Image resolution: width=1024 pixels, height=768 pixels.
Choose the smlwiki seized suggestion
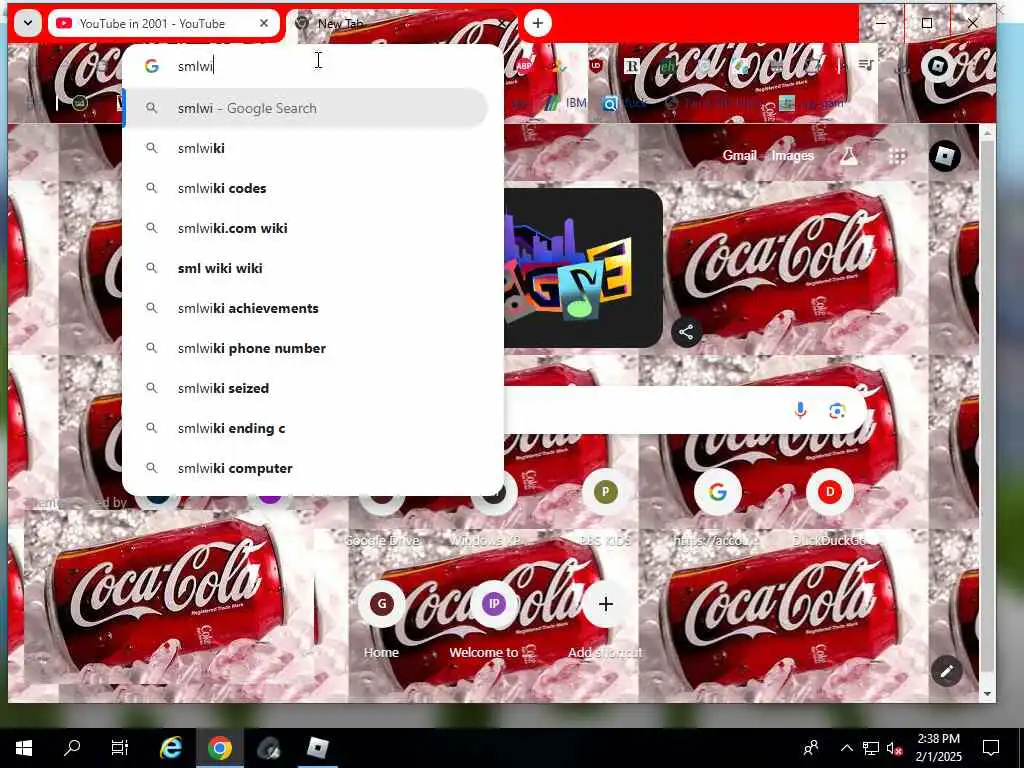[306, 388]
